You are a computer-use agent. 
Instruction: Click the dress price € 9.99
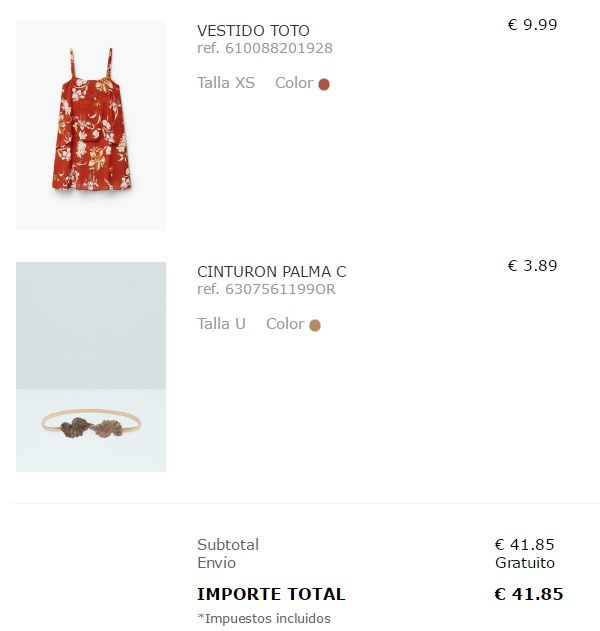pyautogui.click(x=532, y=25)
